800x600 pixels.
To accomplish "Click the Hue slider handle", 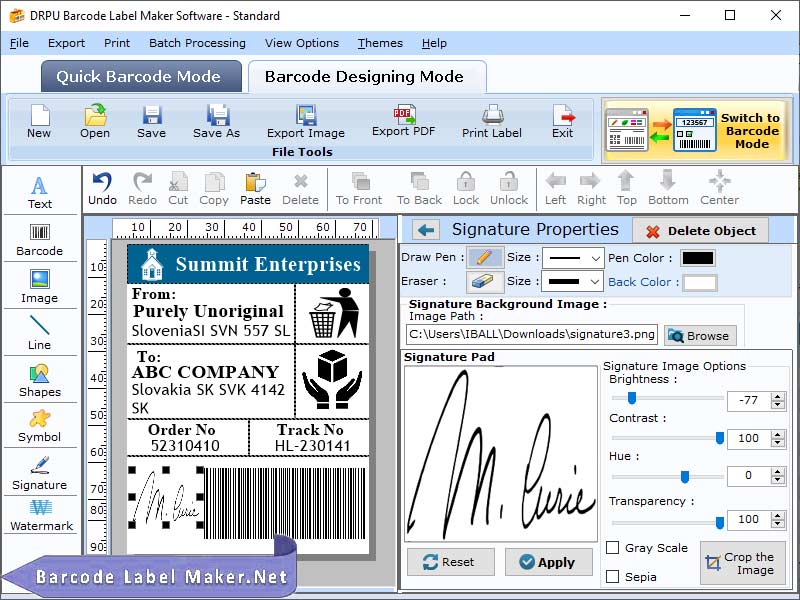I will (x=685, y=477).
